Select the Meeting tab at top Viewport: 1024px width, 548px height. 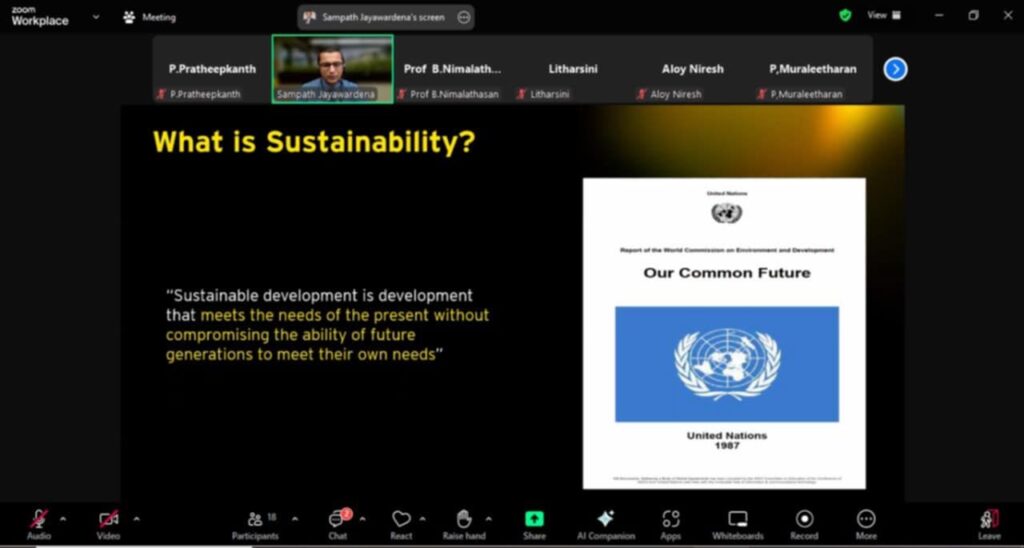[x=150, y=17]
